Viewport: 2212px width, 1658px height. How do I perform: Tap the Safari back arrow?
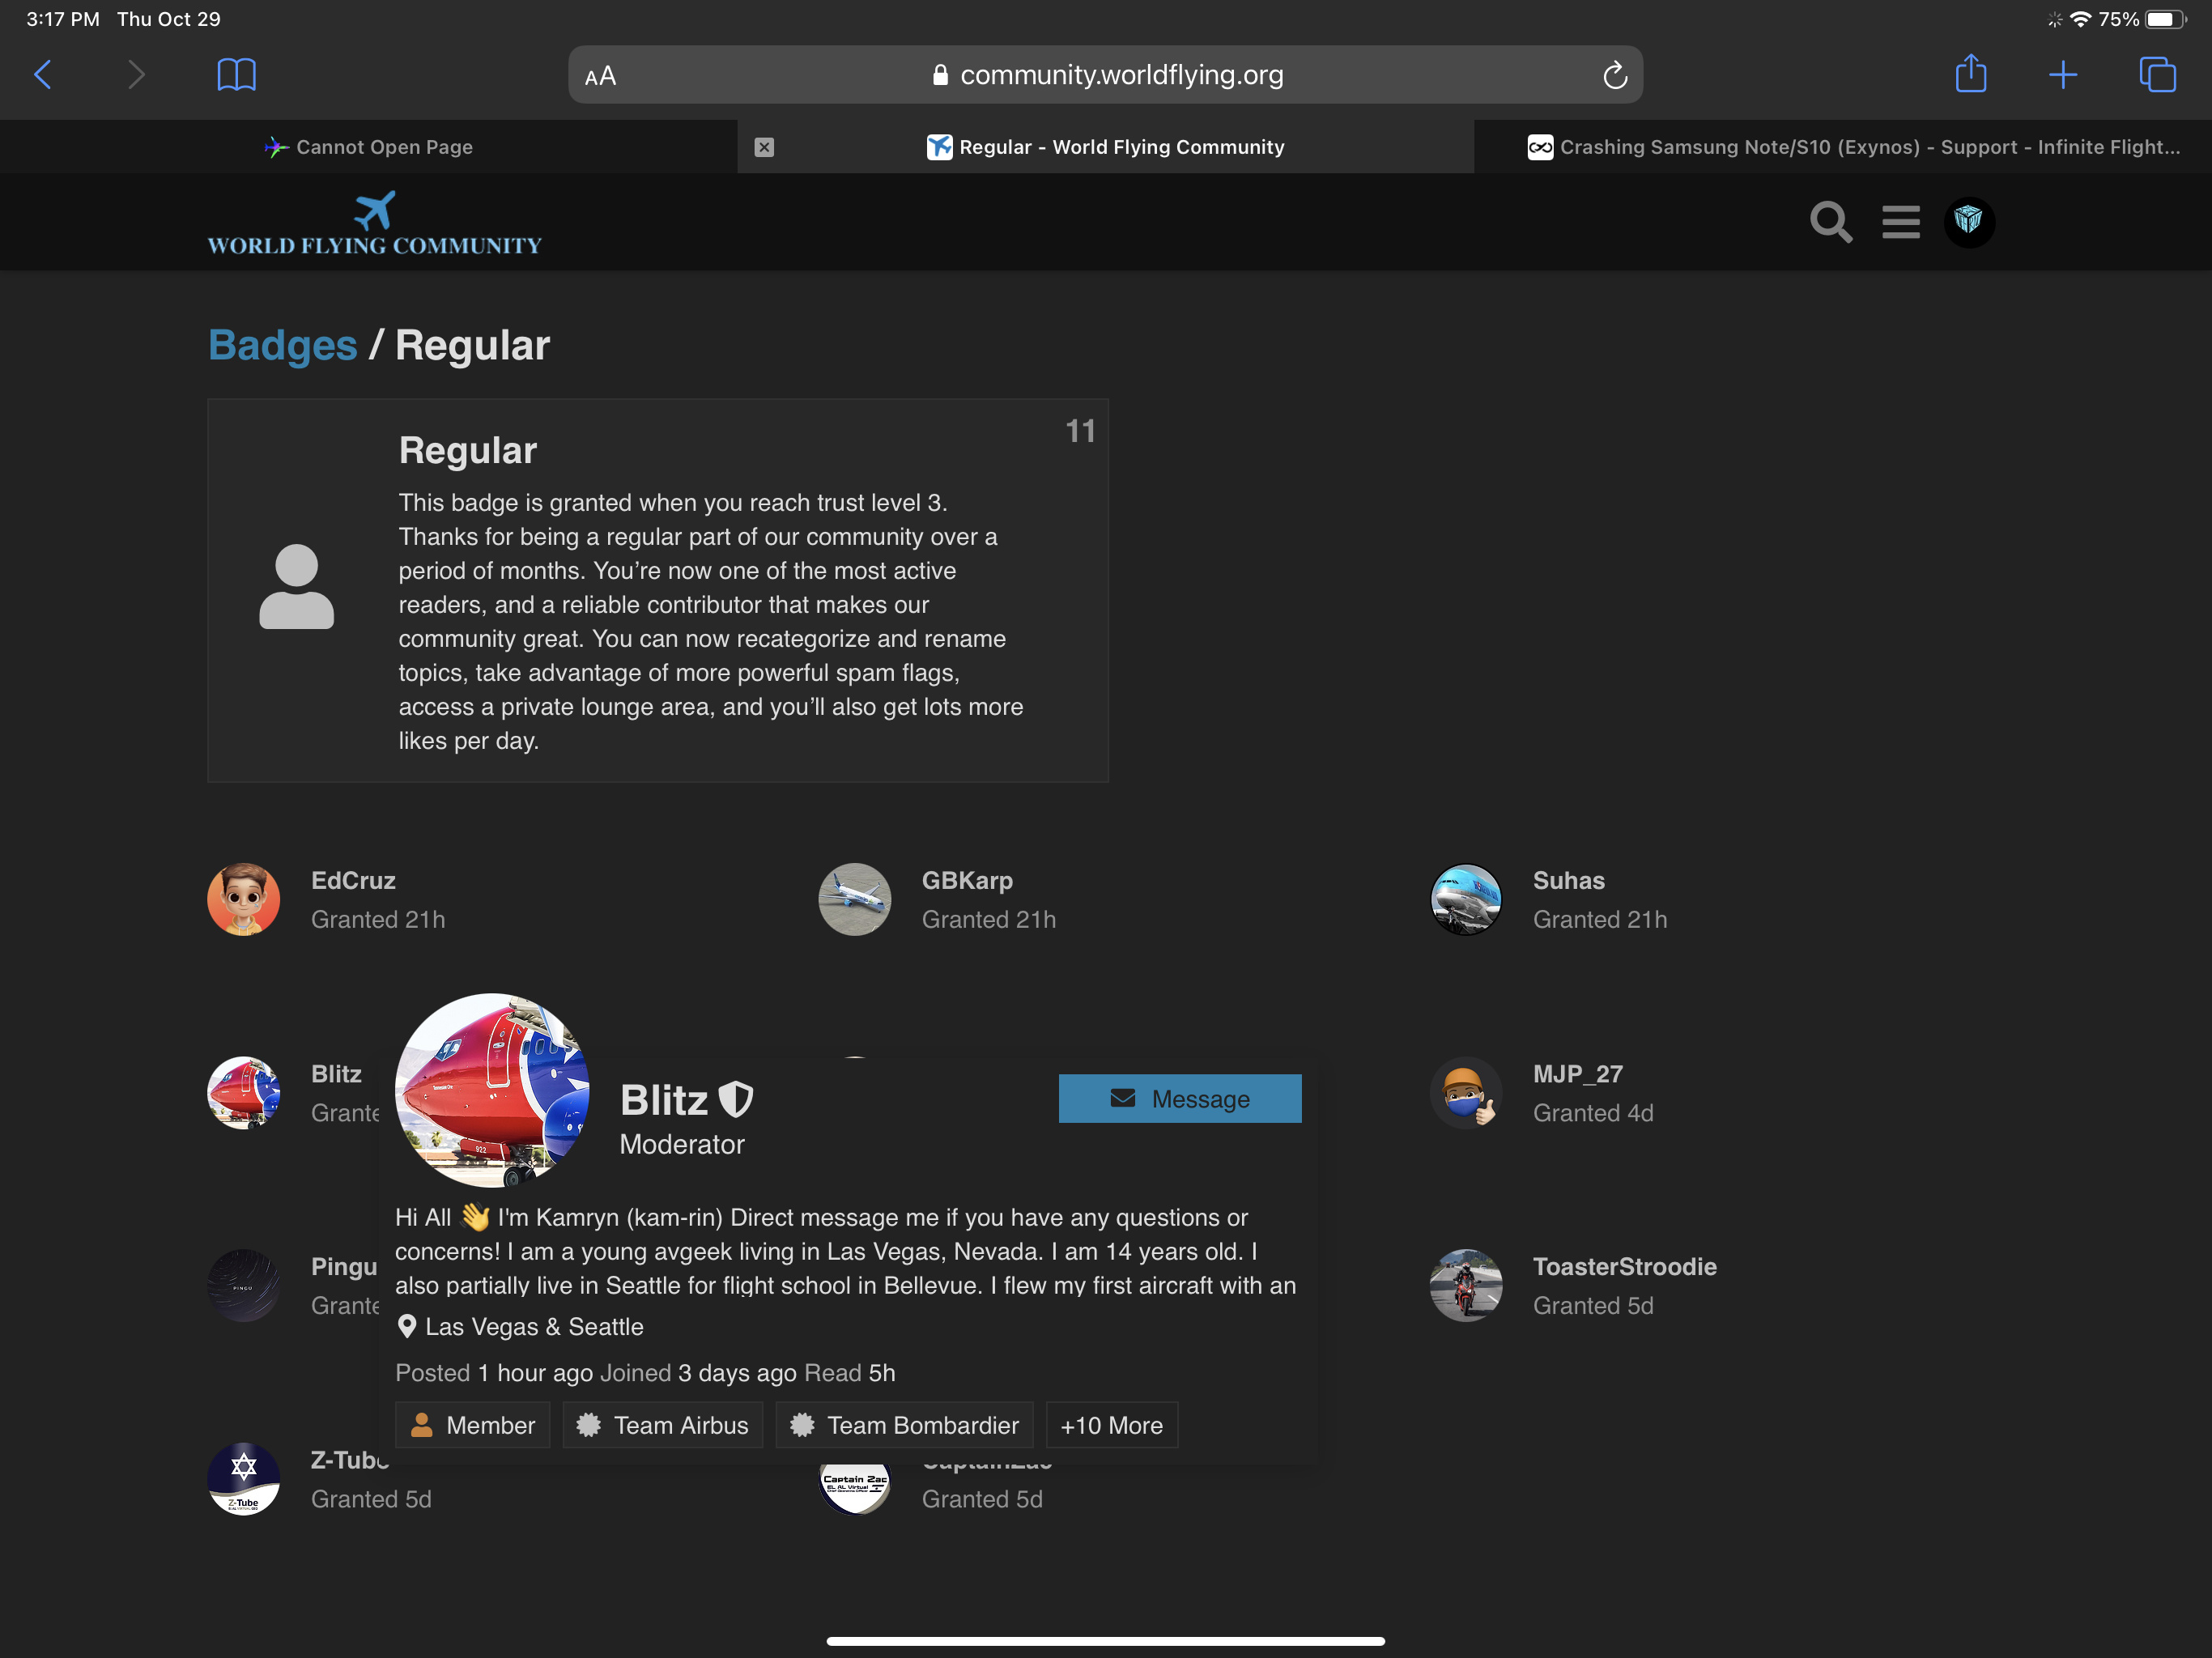[x=43, y=75]
